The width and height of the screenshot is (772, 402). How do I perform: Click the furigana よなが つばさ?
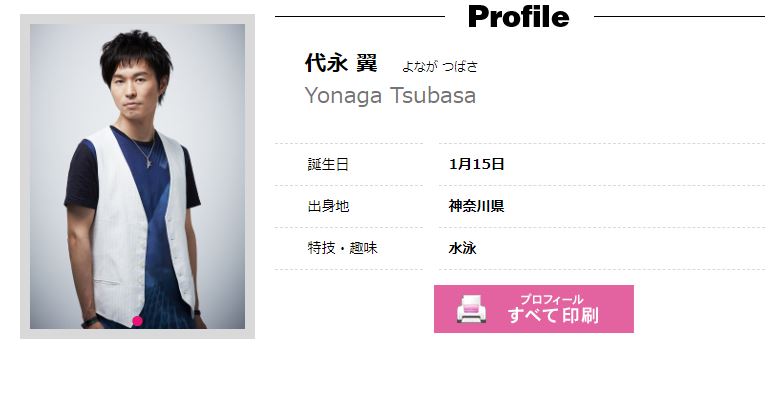click(x=440, y=67)
